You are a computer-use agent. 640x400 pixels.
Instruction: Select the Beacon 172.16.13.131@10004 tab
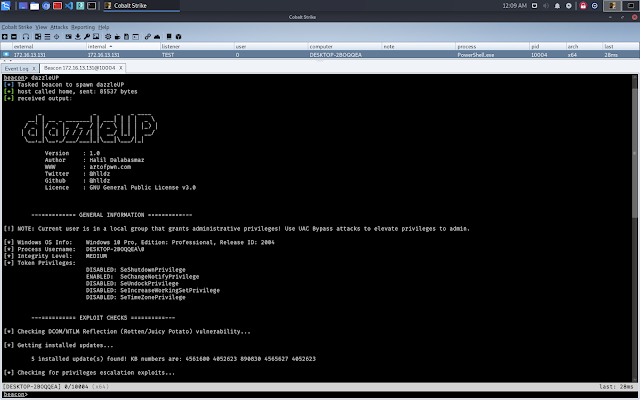pyautogui.click(x=80, y=68)
